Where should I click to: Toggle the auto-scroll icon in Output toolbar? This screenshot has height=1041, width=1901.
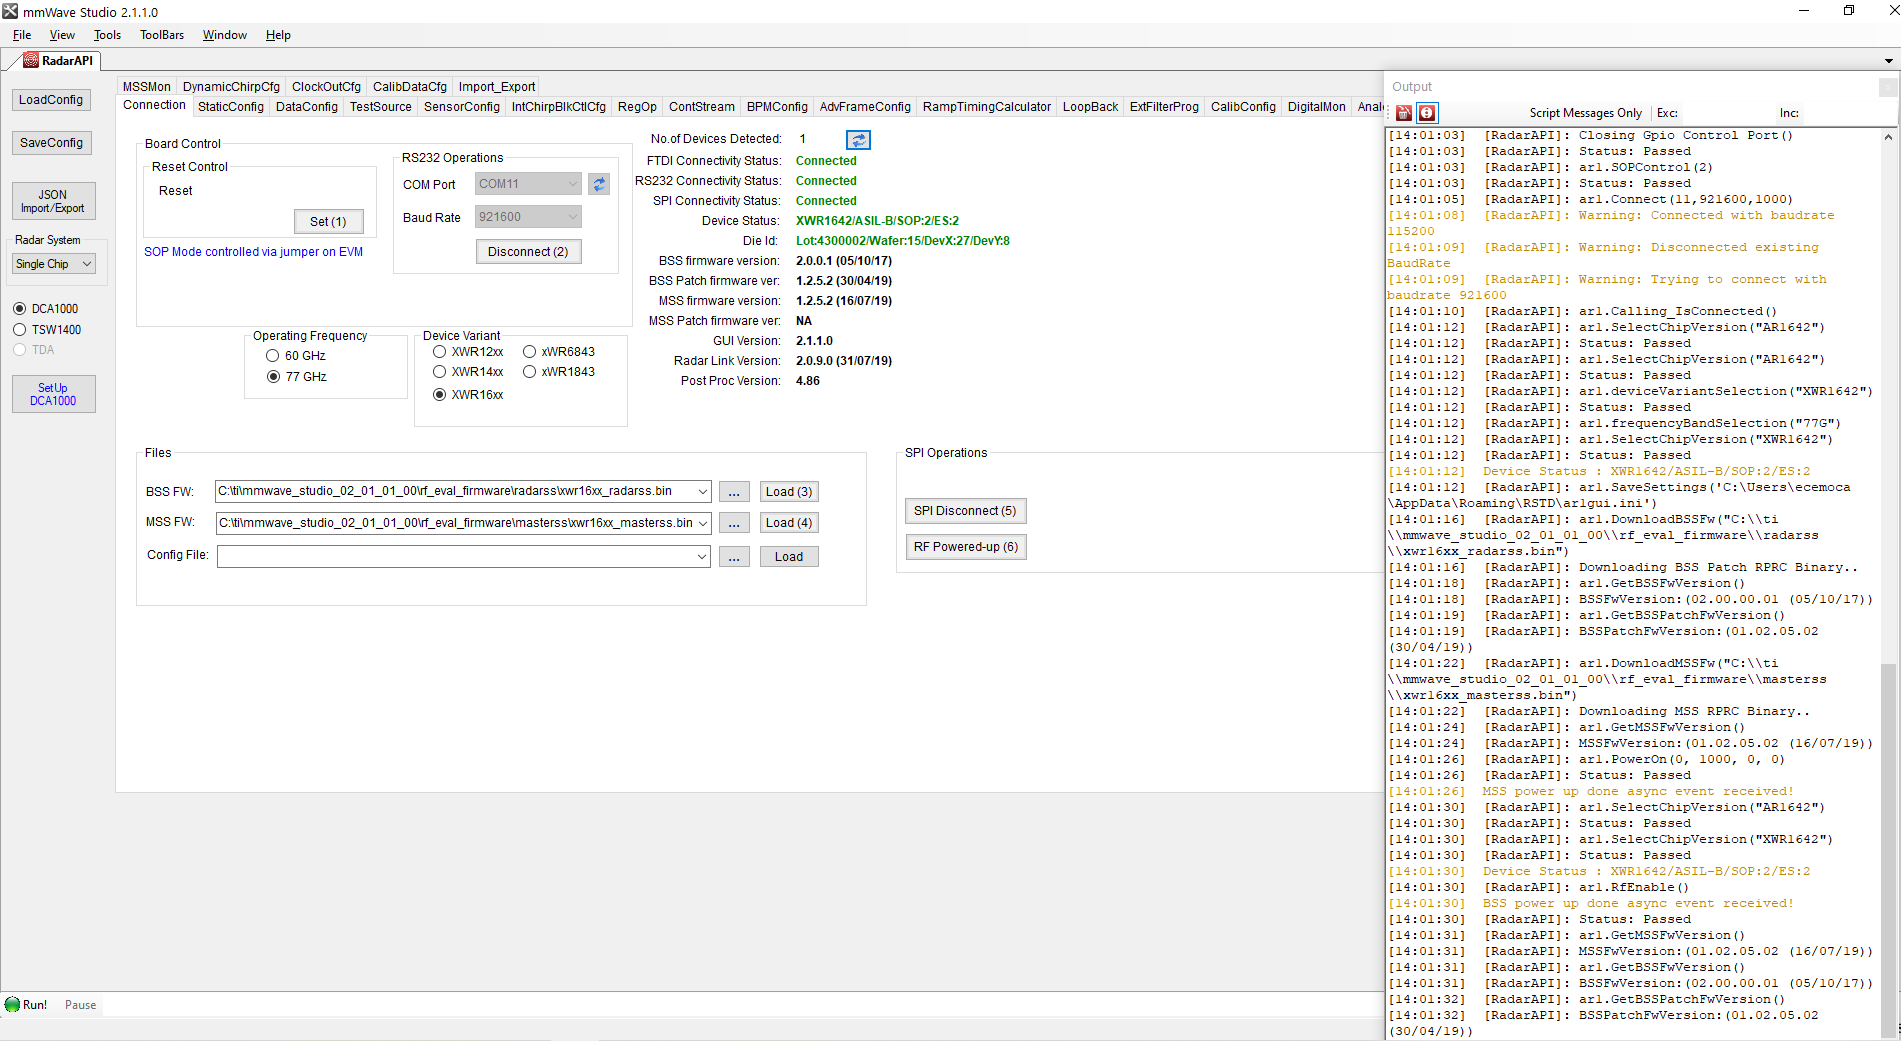(x=1427, y=113)
